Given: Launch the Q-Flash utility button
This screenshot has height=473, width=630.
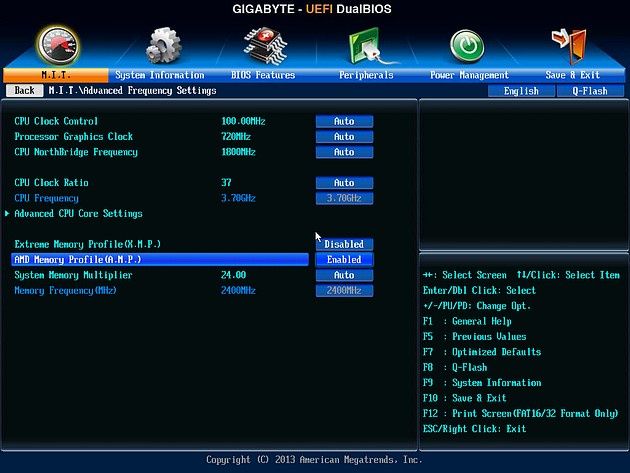Looking at the screenshot, I should click(590, 91).
